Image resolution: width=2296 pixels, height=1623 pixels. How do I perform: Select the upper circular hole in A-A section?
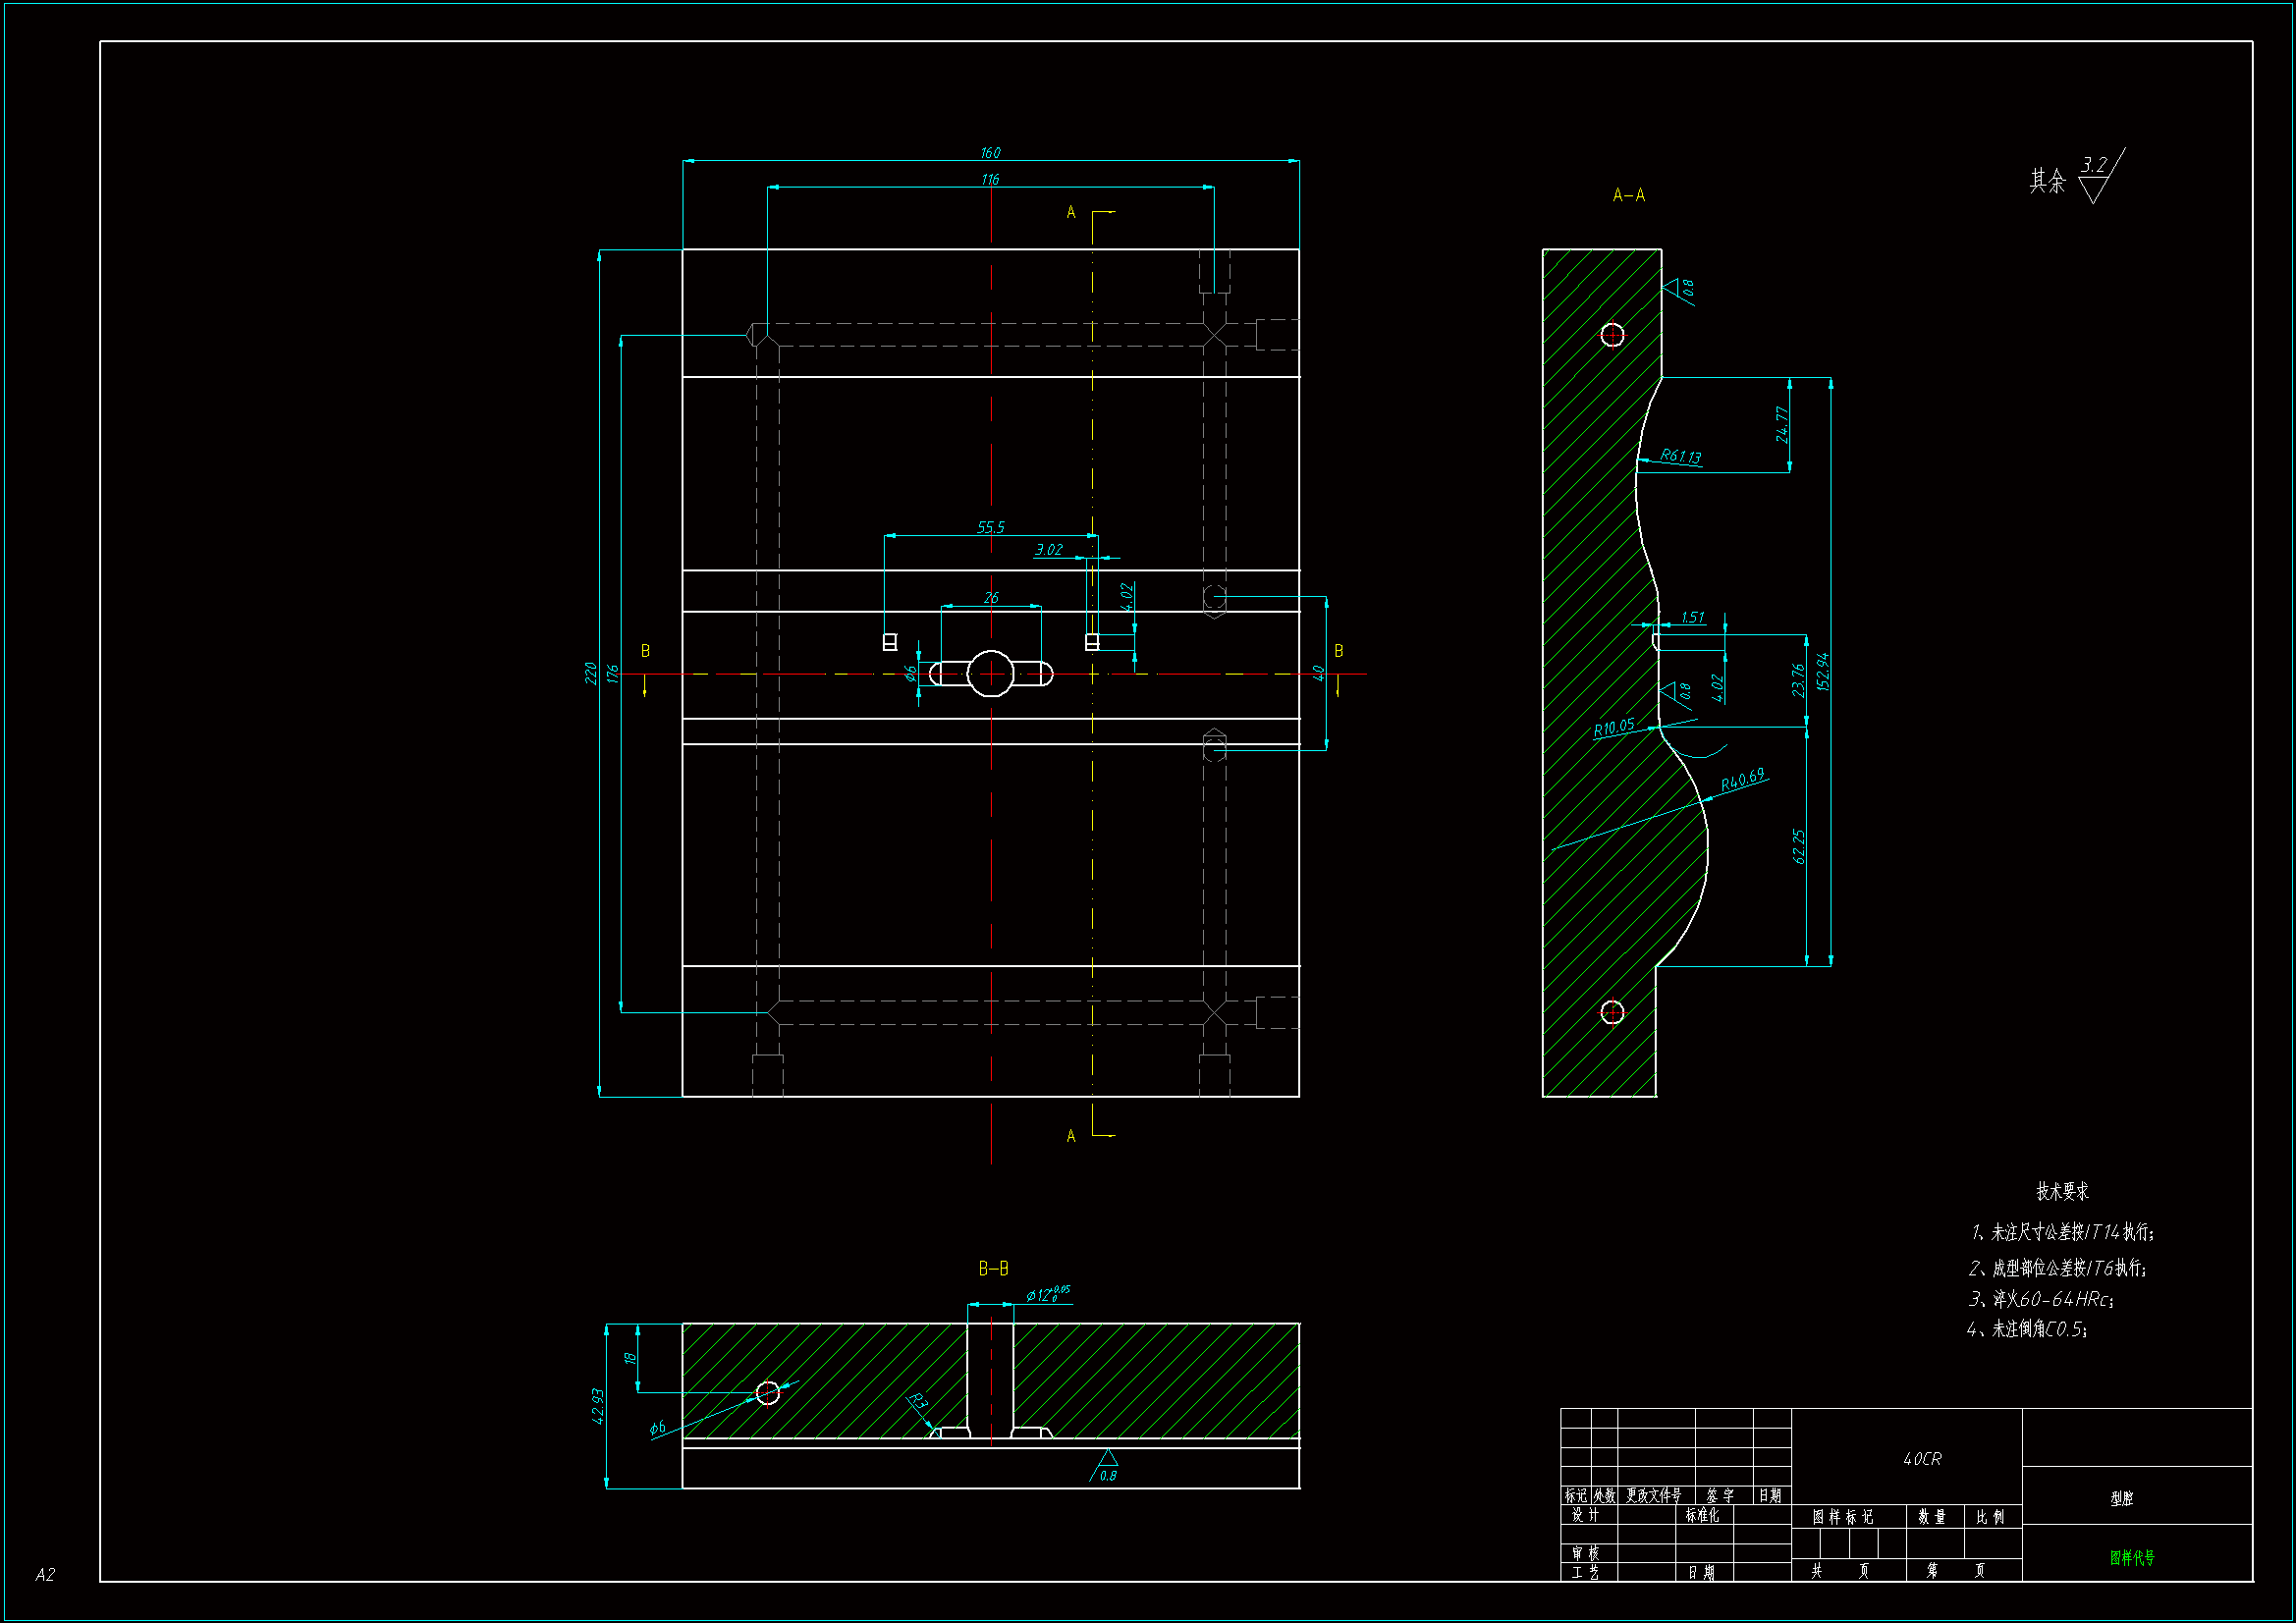pyautogui.click(x=1612, y=335)
